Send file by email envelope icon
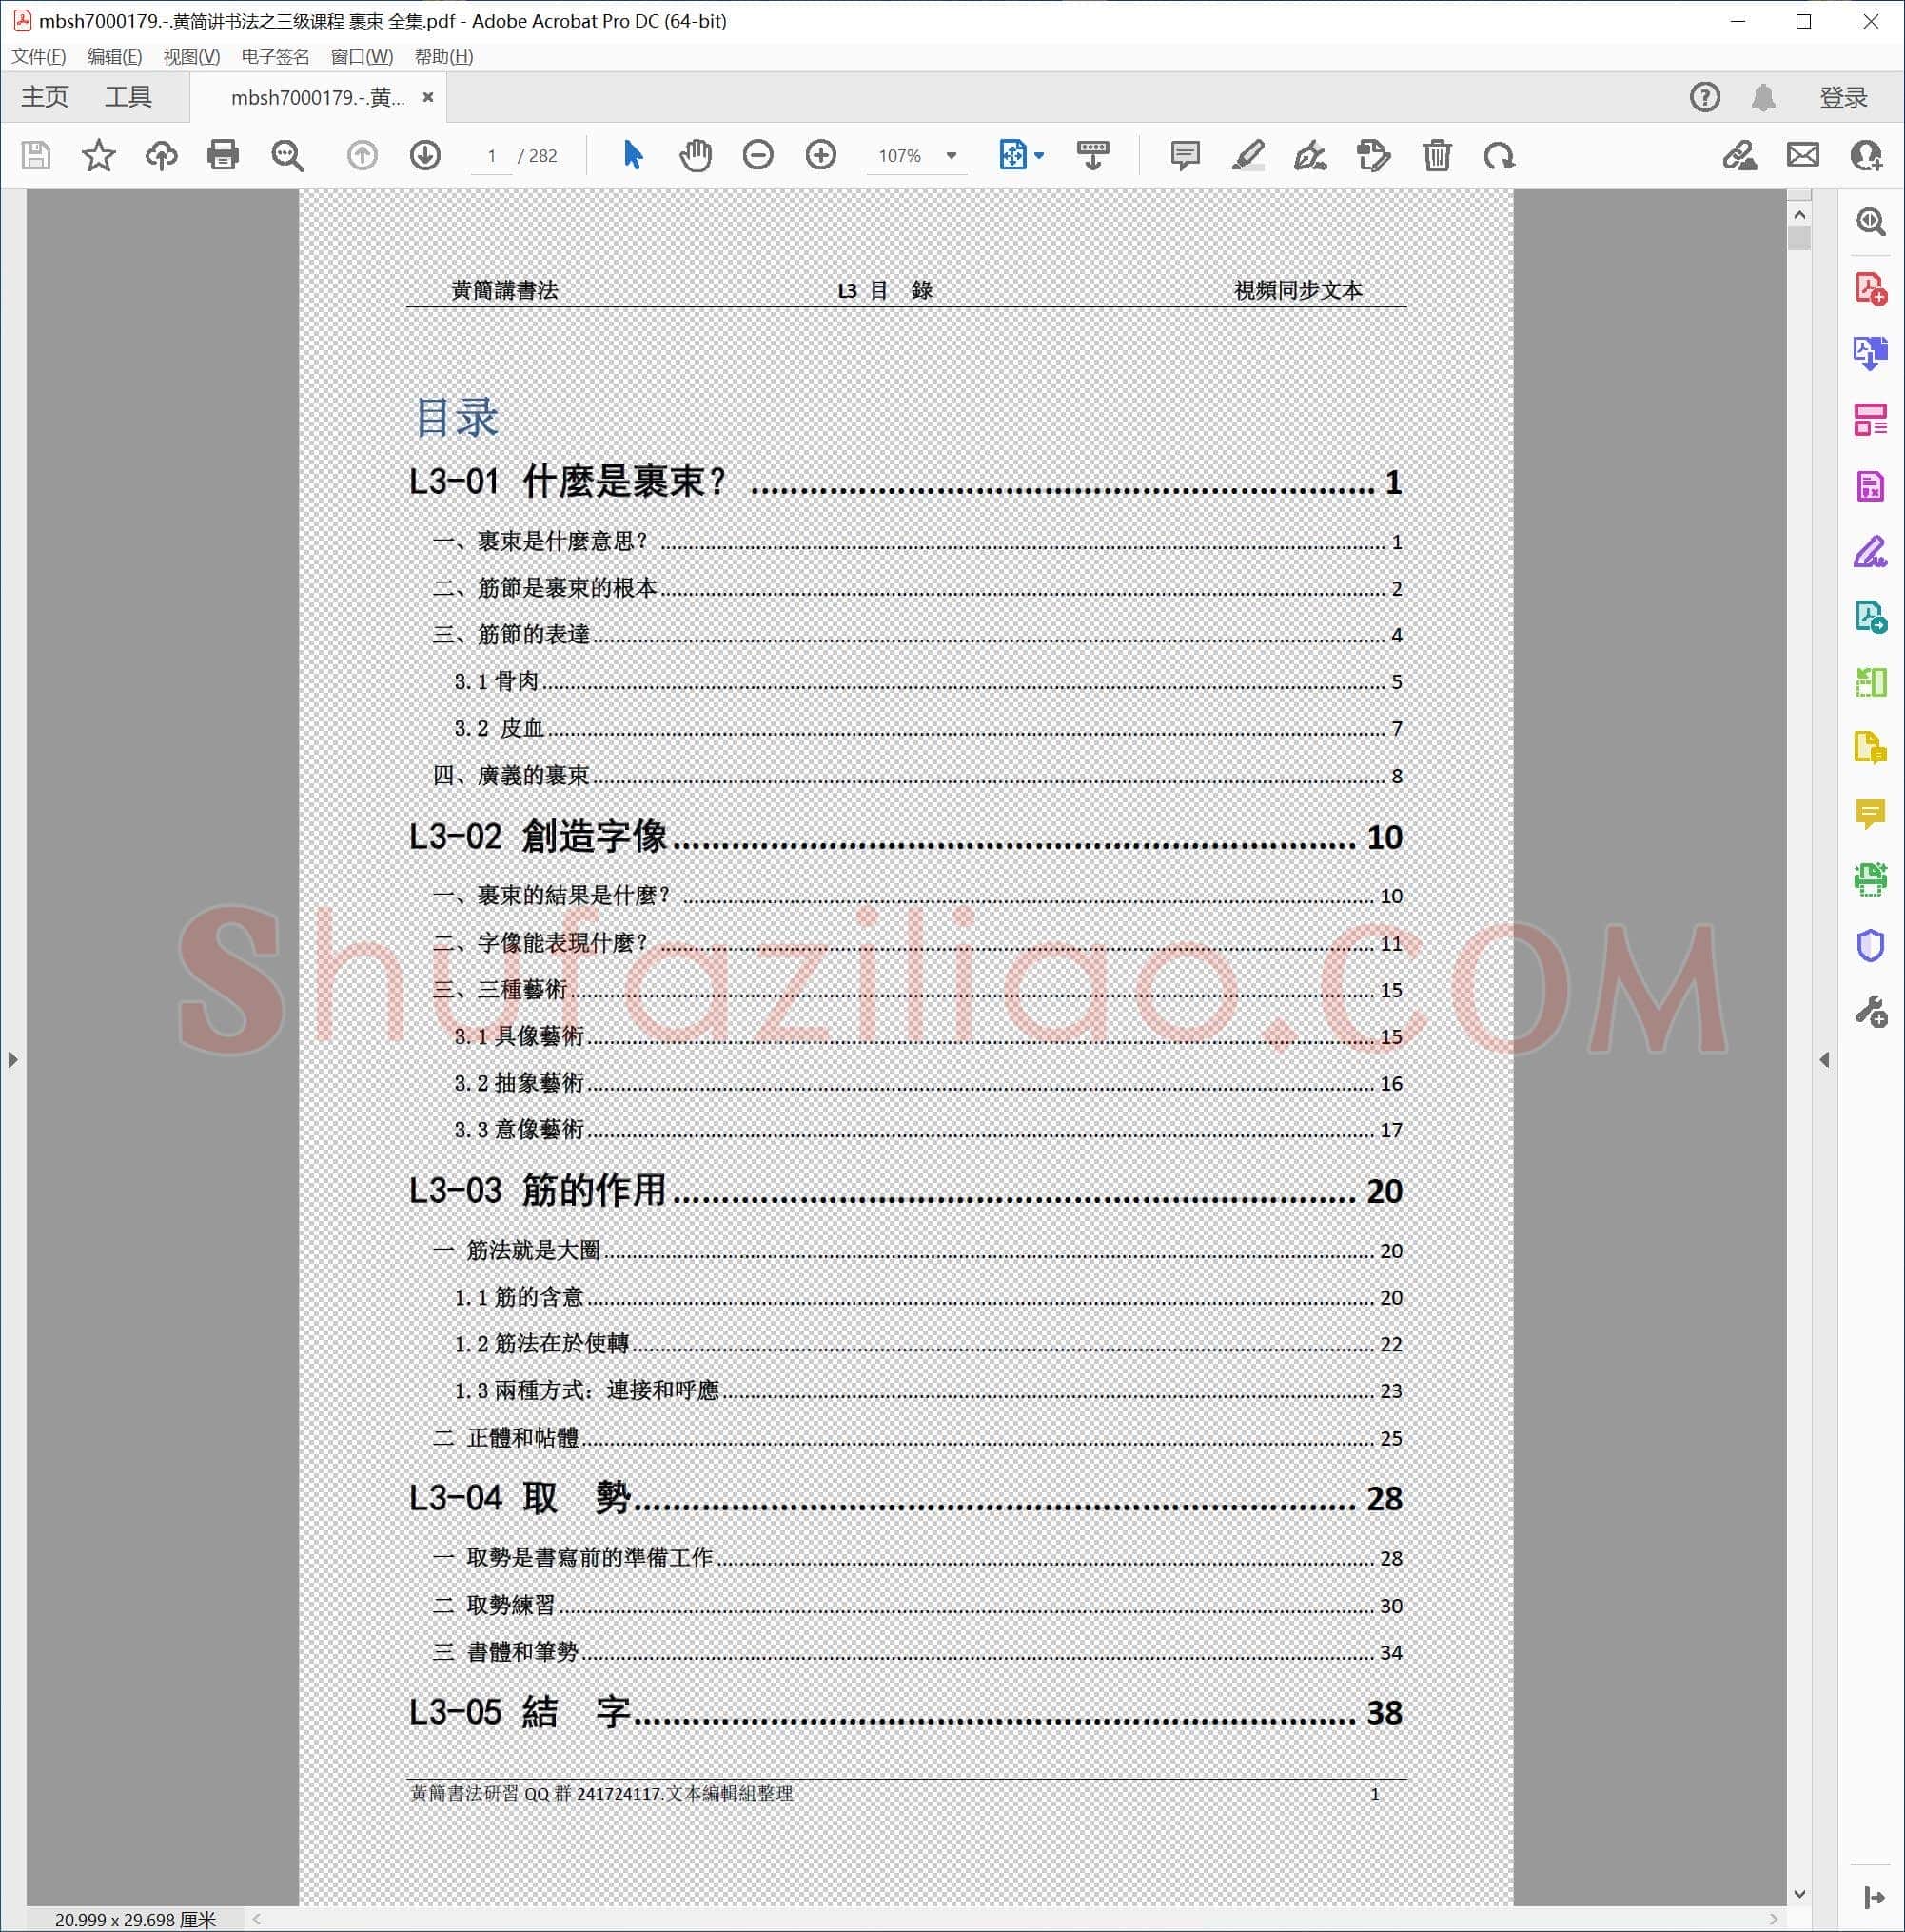This screenshot has height=1932, width=1905. (1803, 156)
